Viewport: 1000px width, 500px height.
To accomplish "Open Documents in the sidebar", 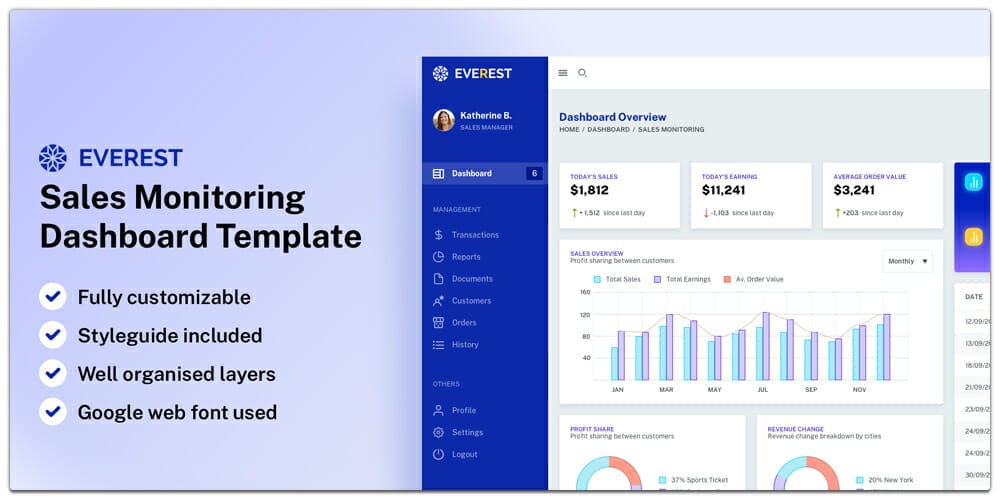I will (472, 279).
